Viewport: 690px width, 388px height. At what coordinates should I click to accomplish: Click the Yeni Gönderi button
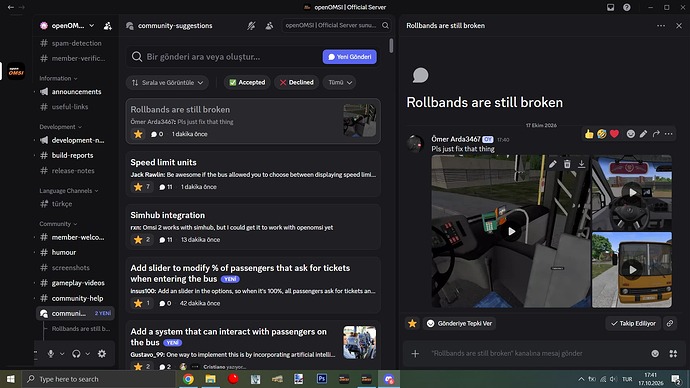pos(349,57)
